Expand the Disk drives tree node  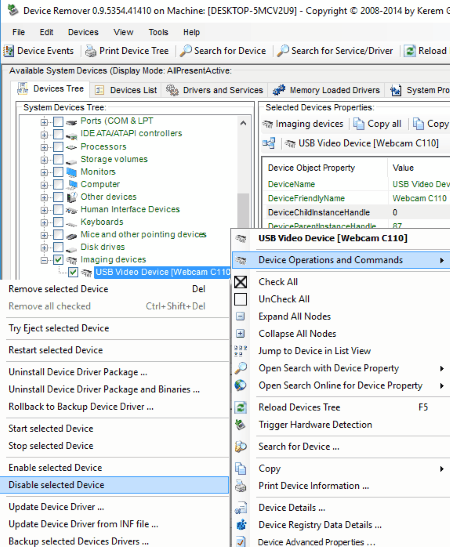point(44,247)
